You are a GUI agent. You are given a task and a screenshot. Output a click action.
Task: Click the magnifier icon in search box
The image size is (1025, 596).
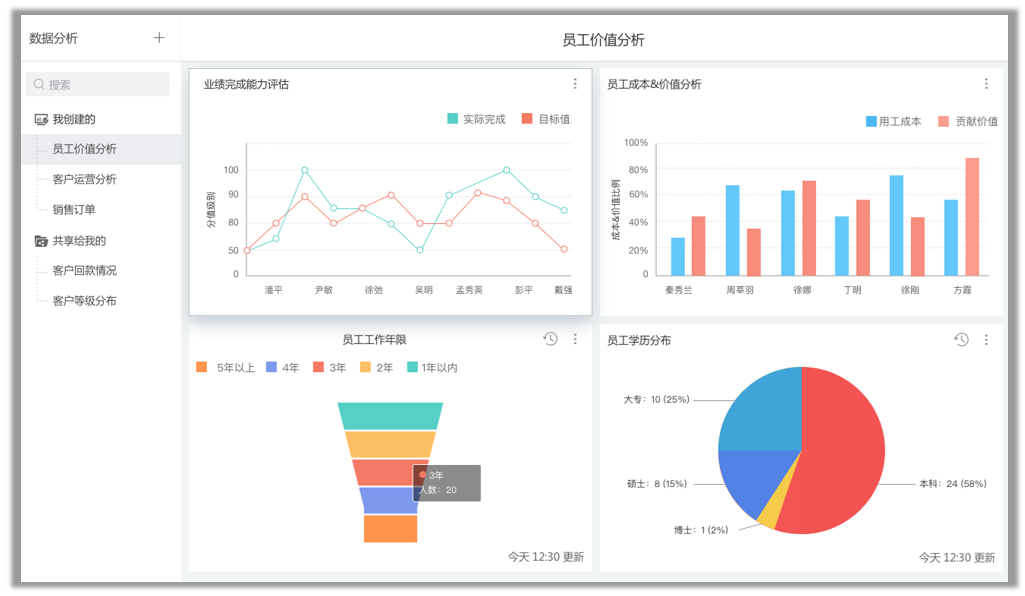pos(40,85)
